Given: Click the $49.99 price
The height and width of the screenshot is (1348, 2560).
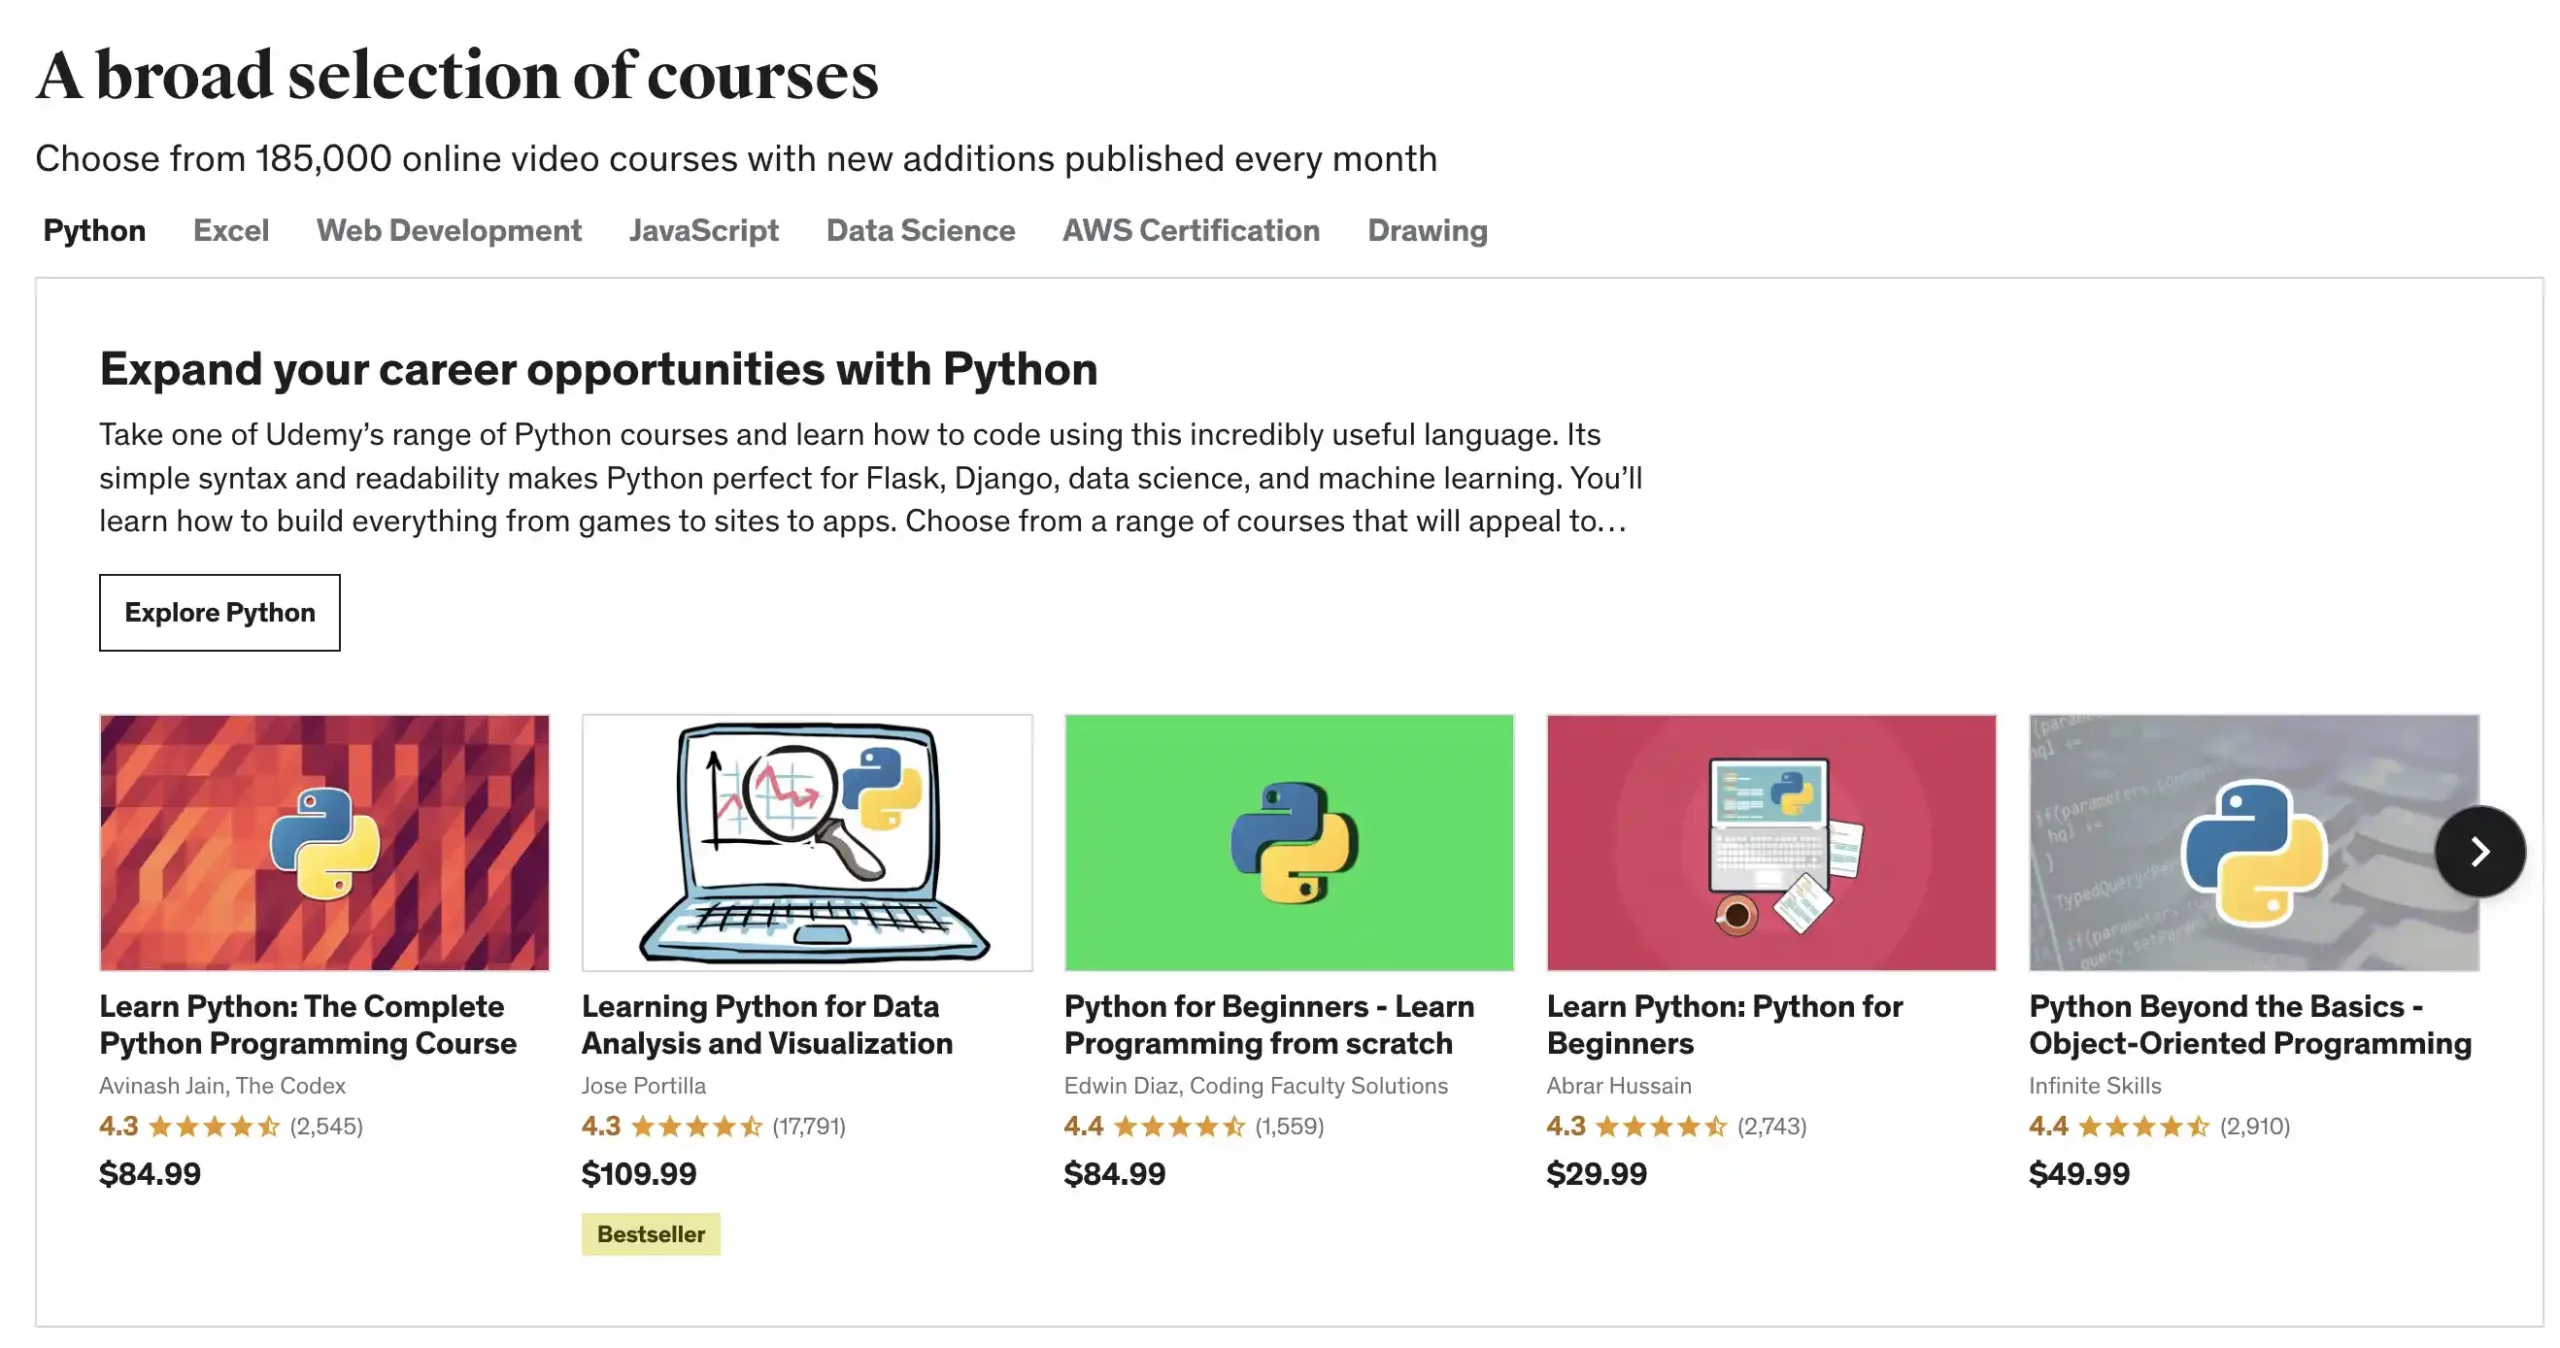Looking at the screenshot, I should pos(2079,1173).
